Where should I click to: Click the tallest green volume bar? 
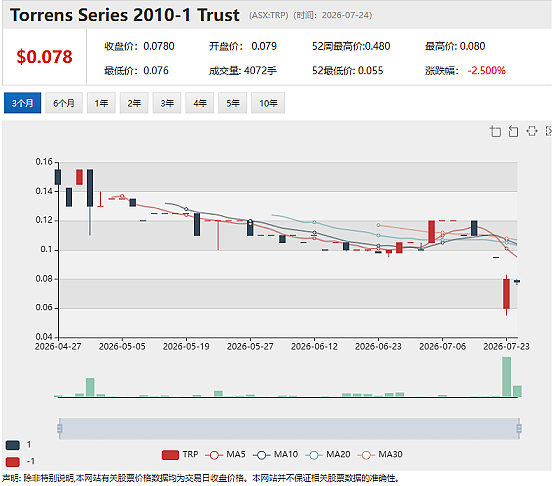[506, 377]
